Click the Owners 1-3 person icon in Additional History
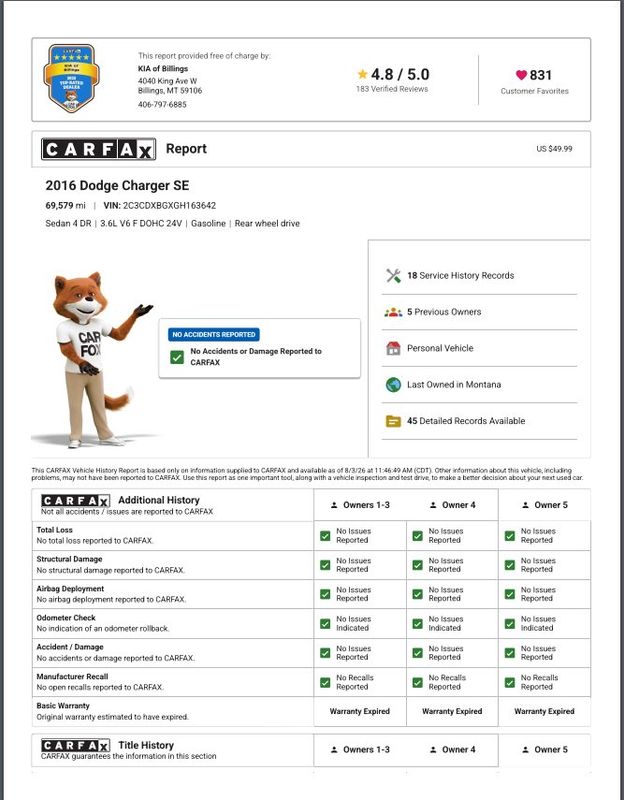 click(334, 505)
